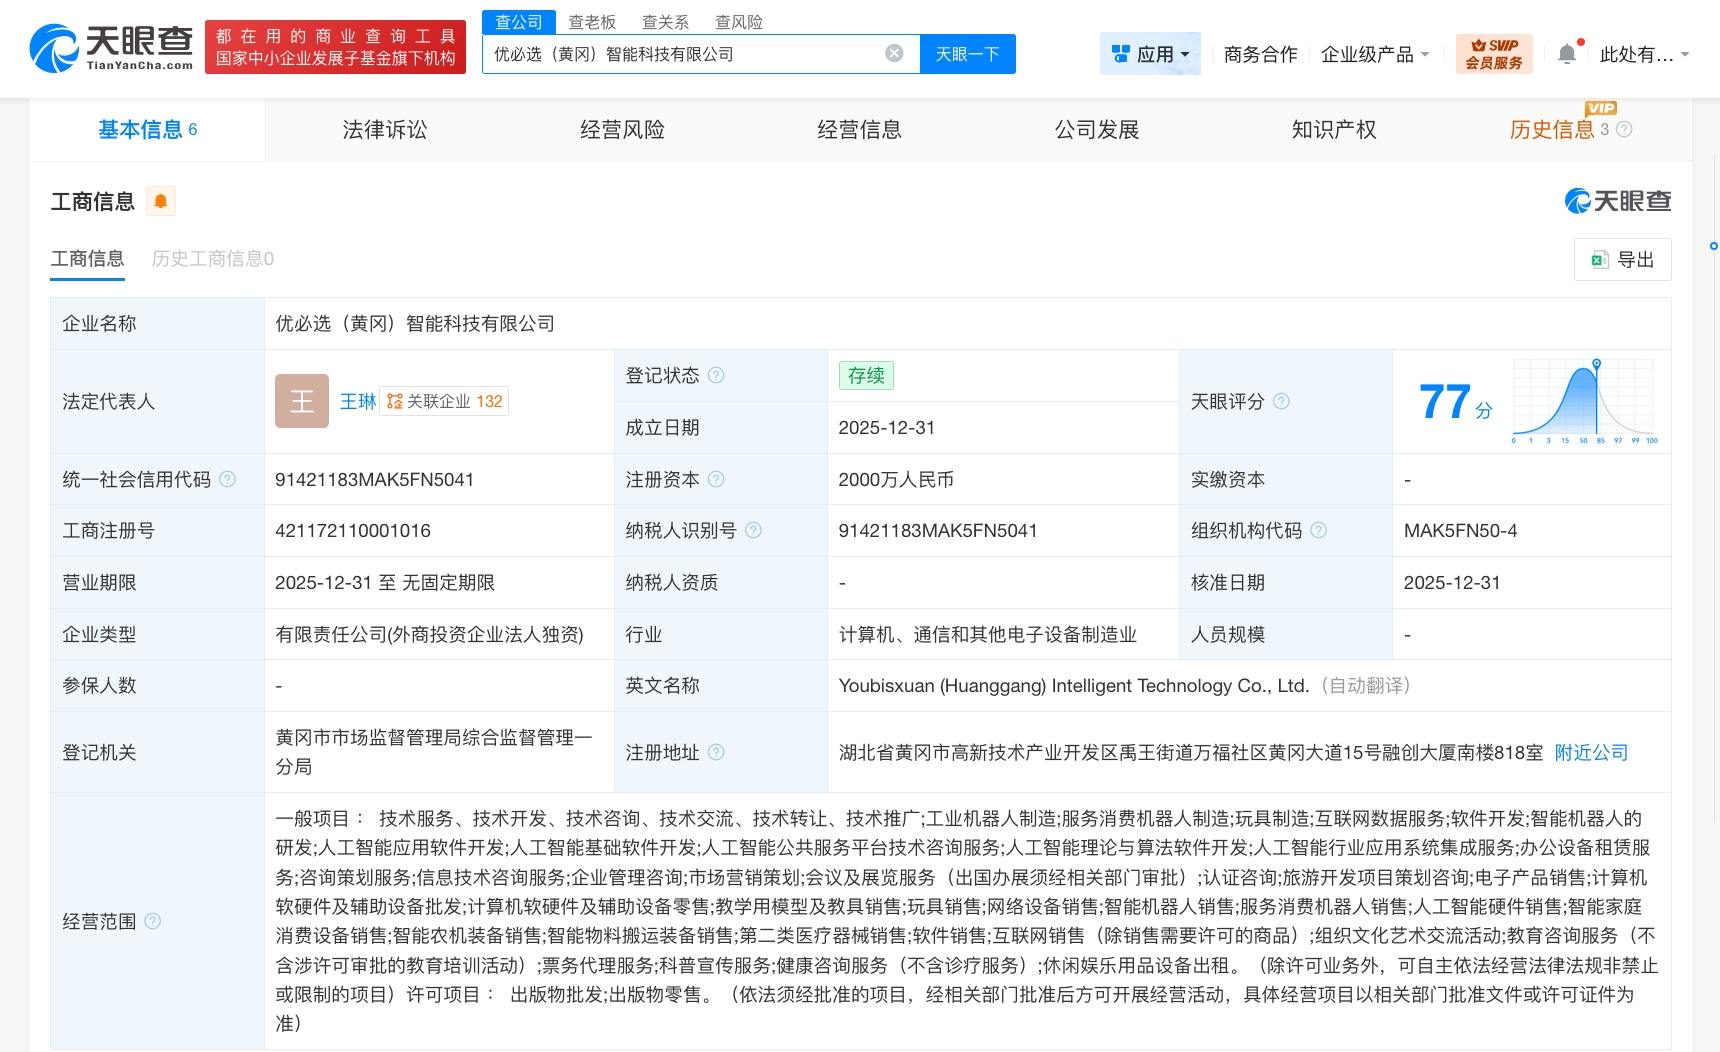Switch to the 法律诉讼 tab
This screenshot has width=1720, height=1052.
point(384,129)
